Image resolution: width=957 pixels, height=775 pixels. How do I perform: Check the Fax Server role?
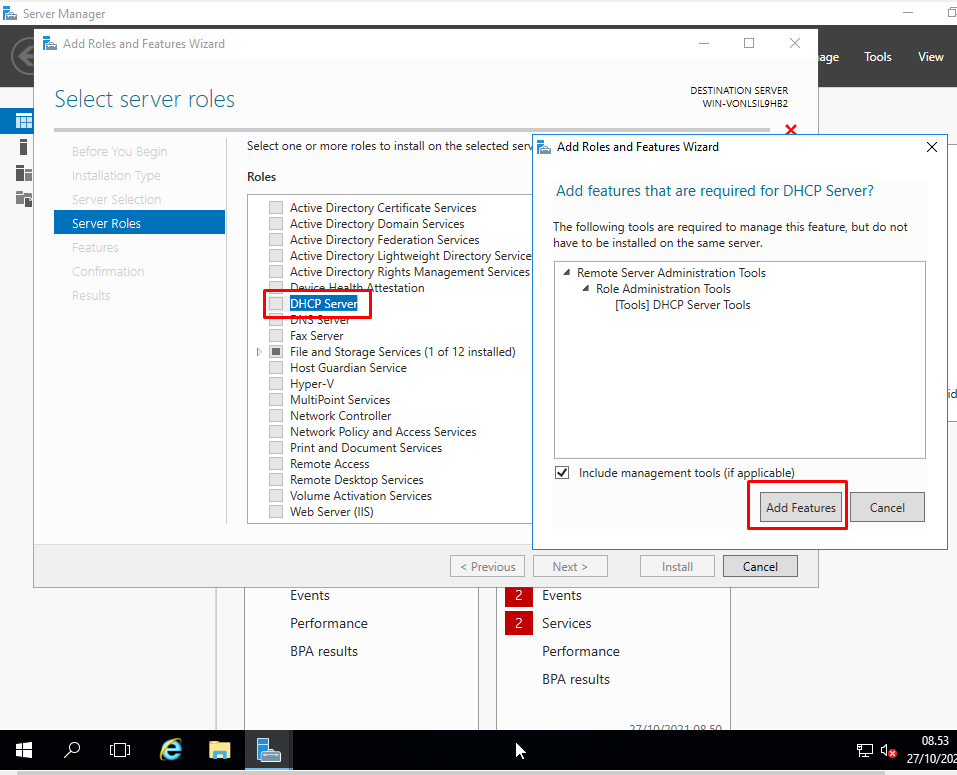[x=276, y=336]
